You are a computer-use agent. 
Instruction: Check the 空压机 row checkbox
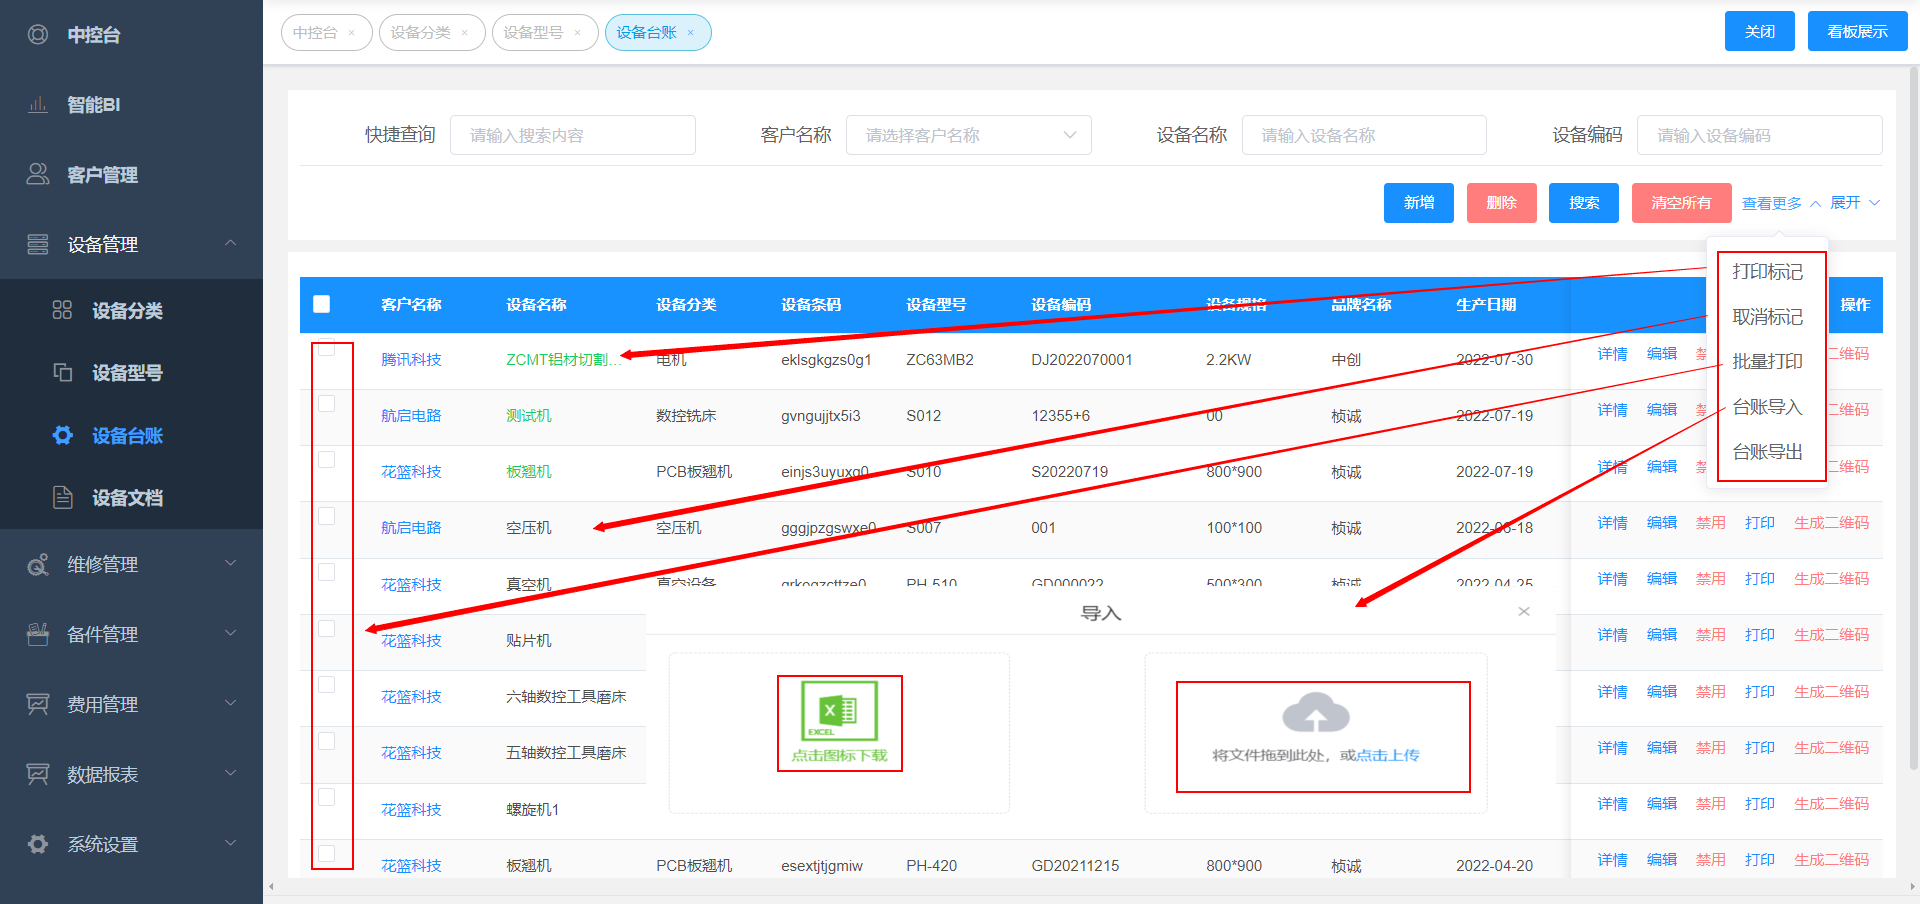[327, 517]
